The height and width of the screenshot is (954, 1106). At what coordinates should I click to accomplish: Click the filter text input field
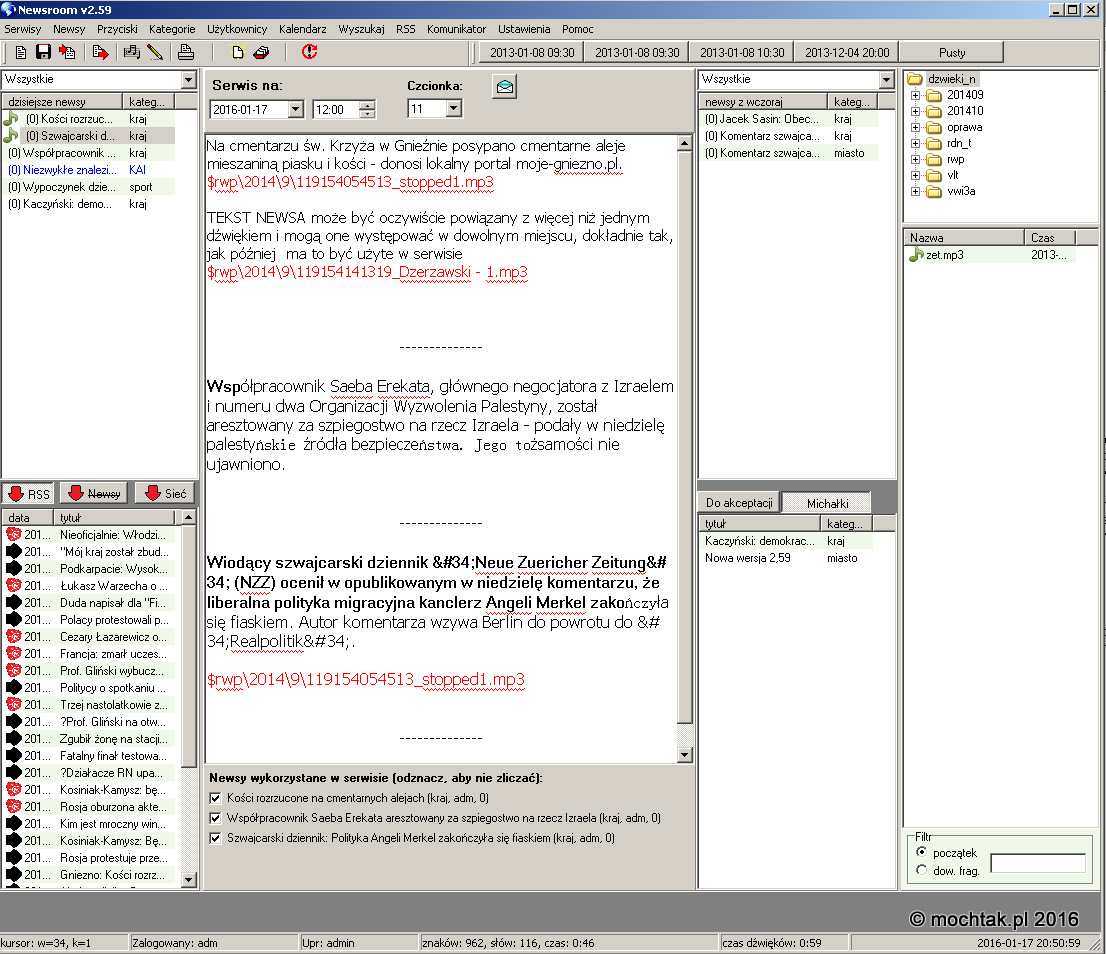tap(1038, 863)
